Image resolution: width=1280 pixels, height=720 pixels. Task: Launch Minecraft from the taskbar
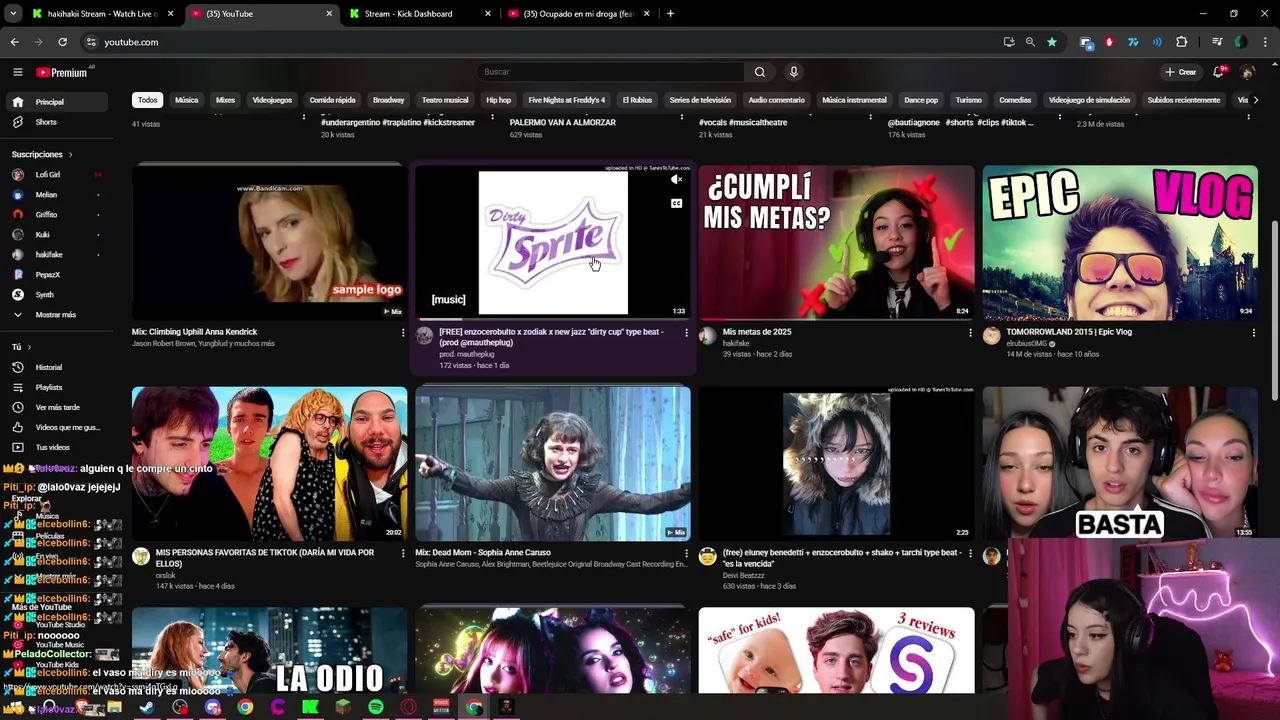coord(343,707)
